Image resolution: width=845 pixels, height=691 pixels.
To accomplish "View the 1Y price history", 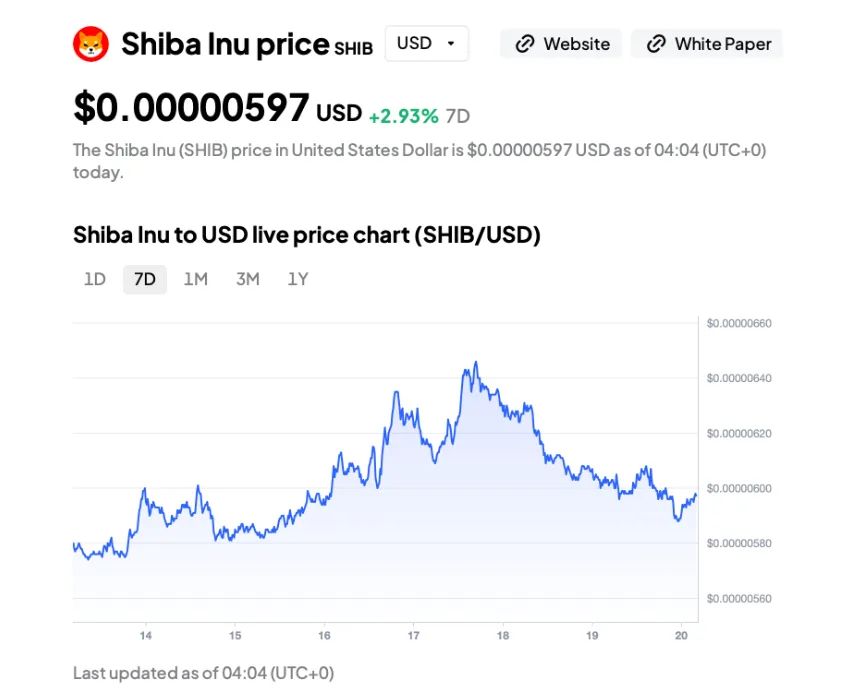I will pos(298,279).
